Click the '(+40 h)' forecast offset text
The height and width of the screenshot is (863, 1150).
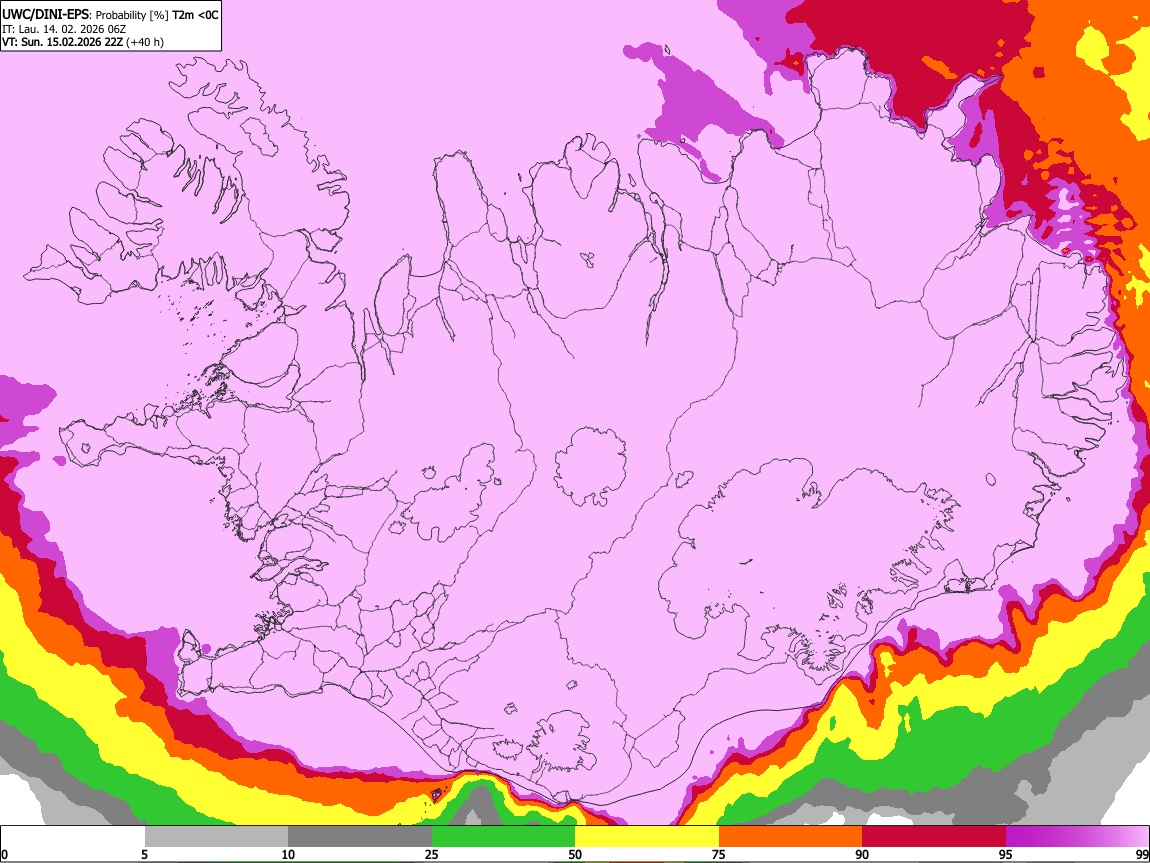pos(145,42)
